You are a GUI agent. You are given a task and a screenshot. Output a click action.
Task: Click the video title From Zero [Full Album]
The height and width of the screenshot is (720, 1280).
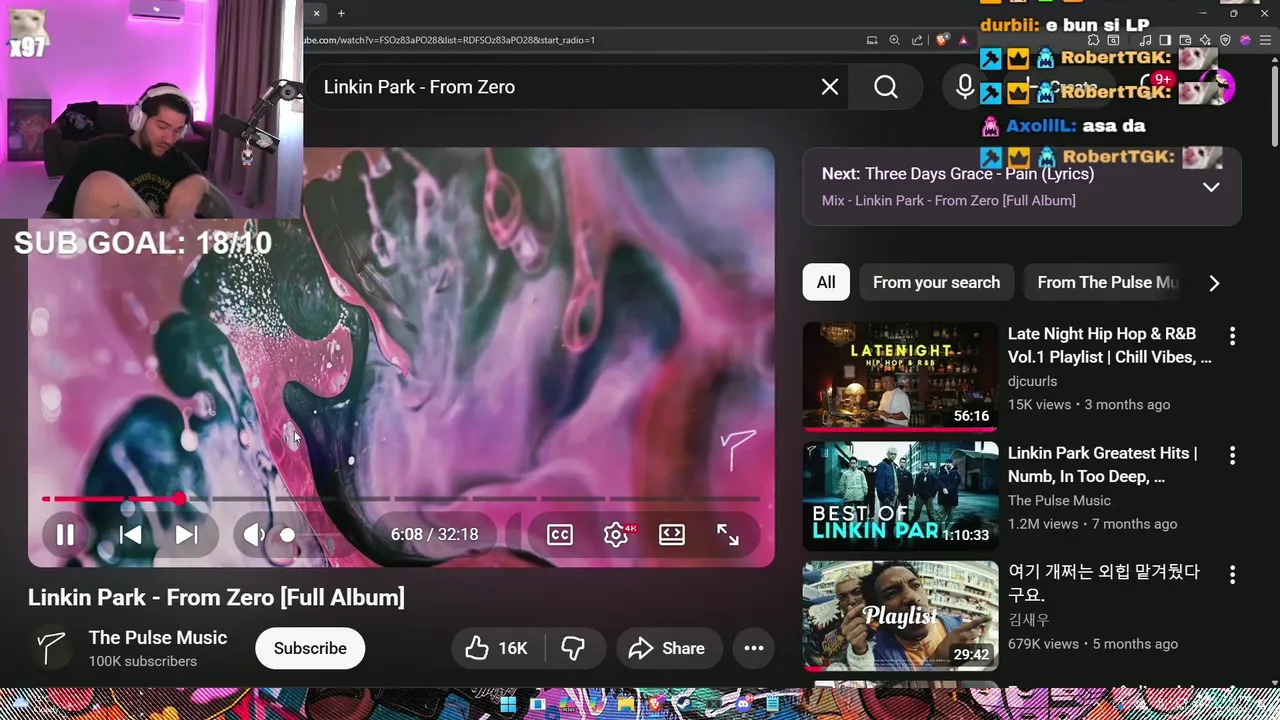(x=216, y=598)
